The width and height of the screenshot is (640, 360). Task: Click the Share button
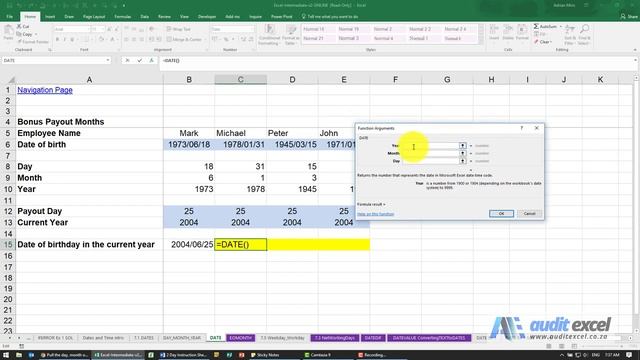coord(629,17)
